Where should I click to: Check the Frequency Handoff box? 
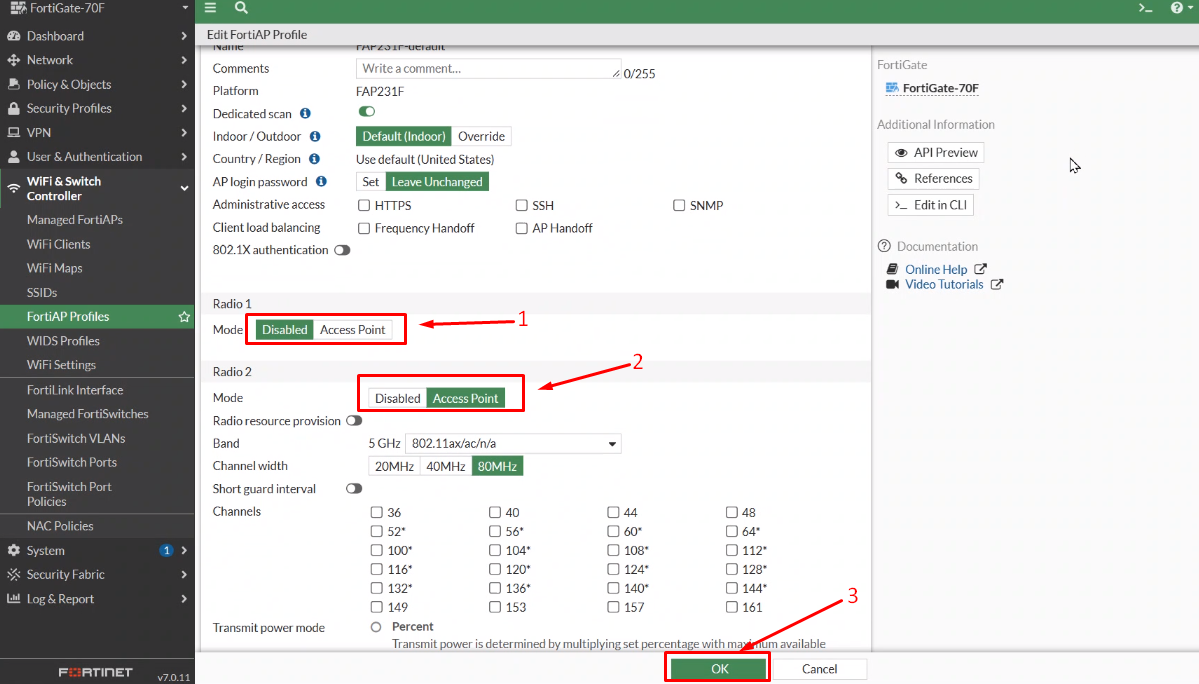click(x=364, y=228)
